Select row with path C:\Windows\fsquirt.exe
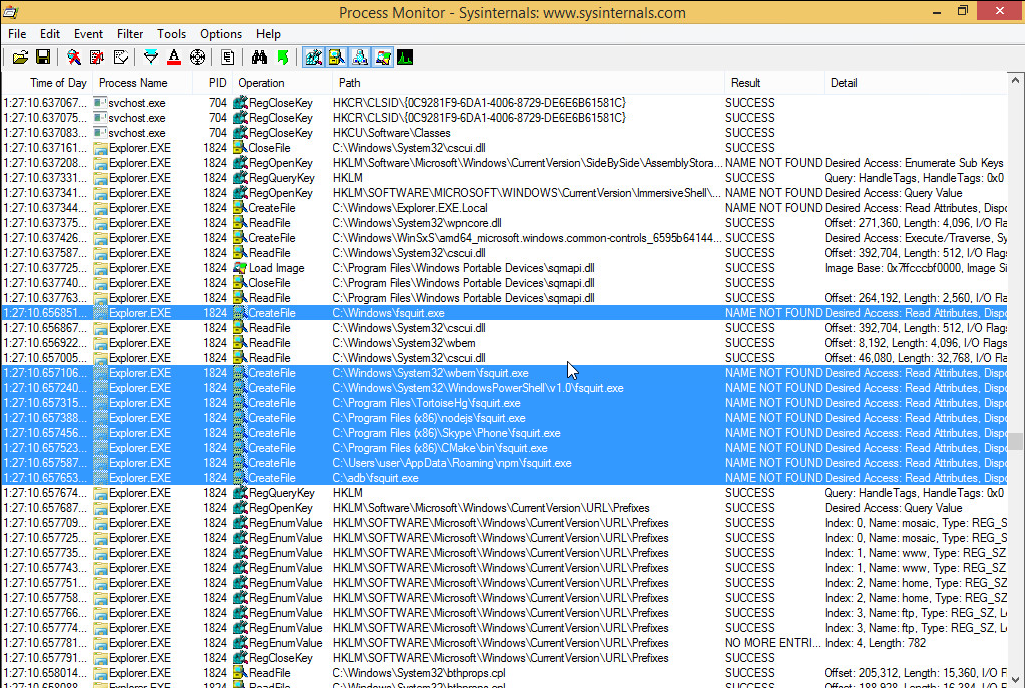Viewport: 1025px width, 688px height. (x=504, y=313)
